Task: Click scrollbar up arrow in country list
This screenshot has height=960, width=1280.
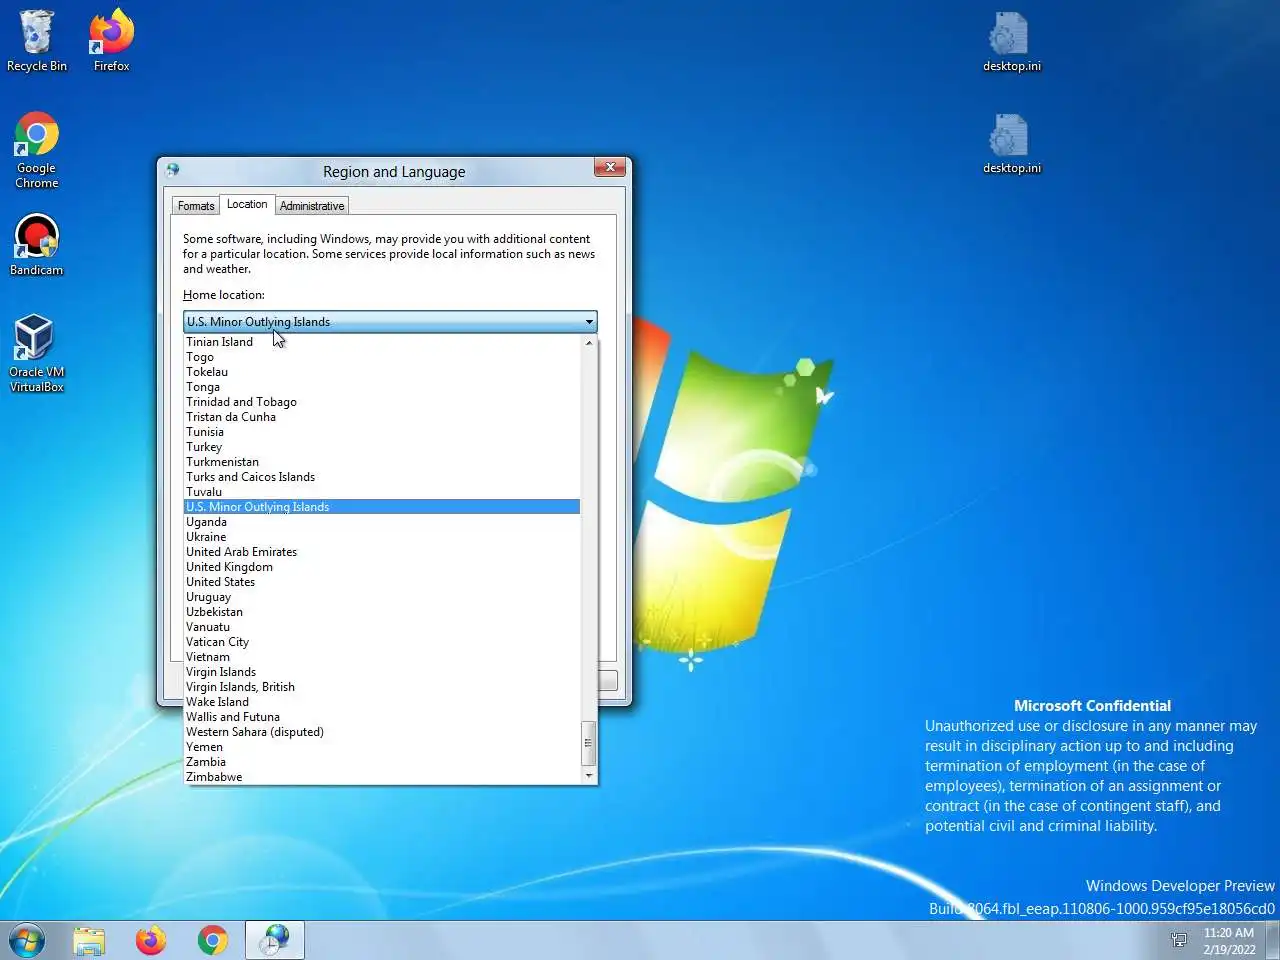Action: point(589,343)
